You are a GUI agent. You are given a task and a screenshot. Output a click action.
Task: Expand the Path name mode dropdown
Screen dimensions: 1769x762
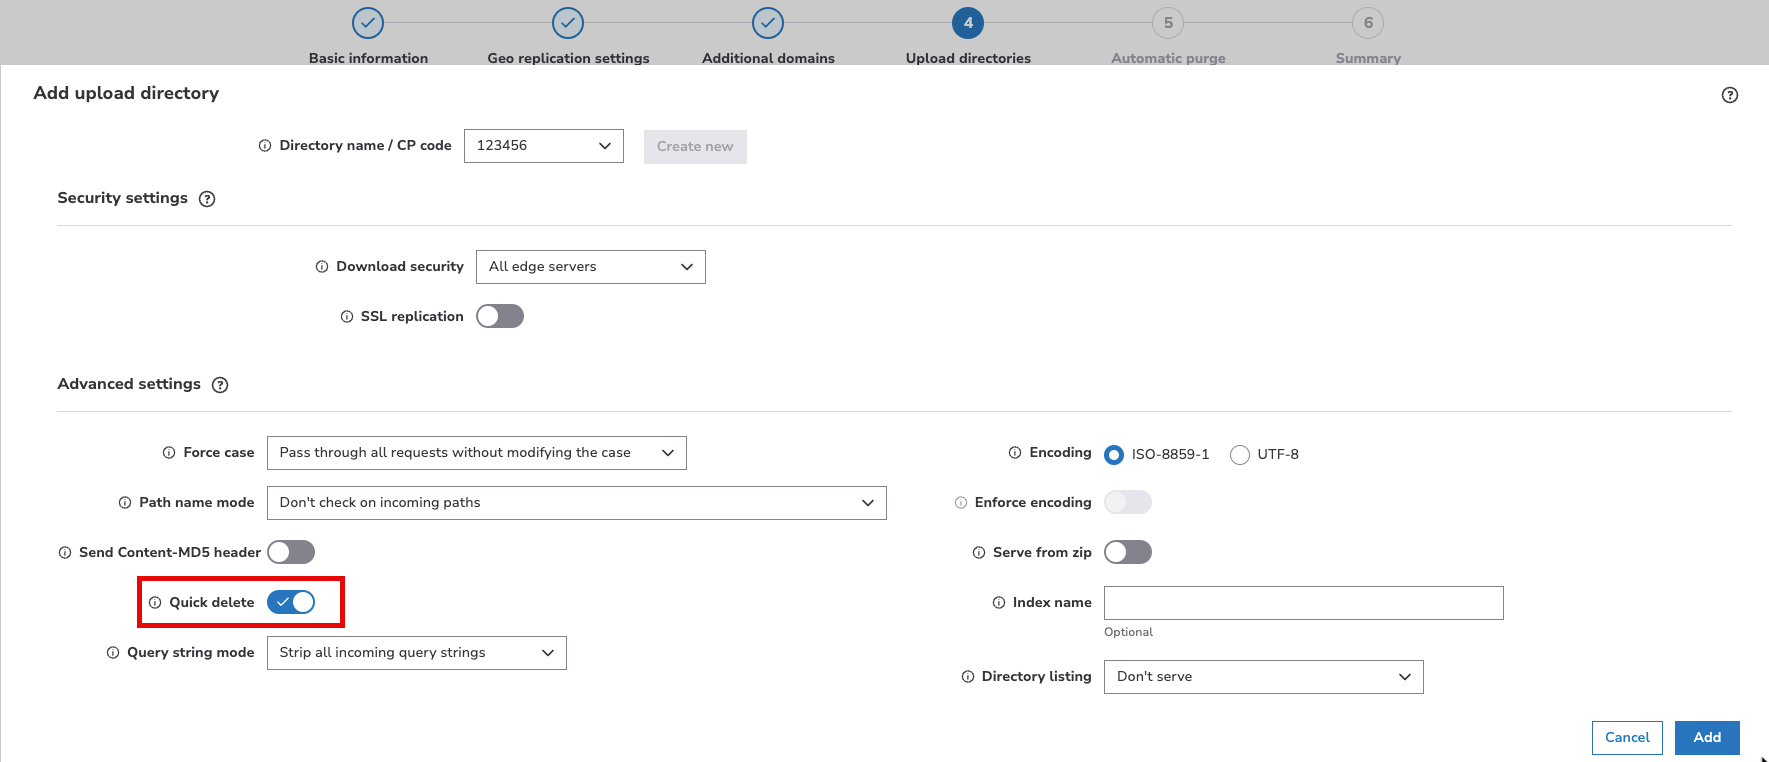point(576,503)
